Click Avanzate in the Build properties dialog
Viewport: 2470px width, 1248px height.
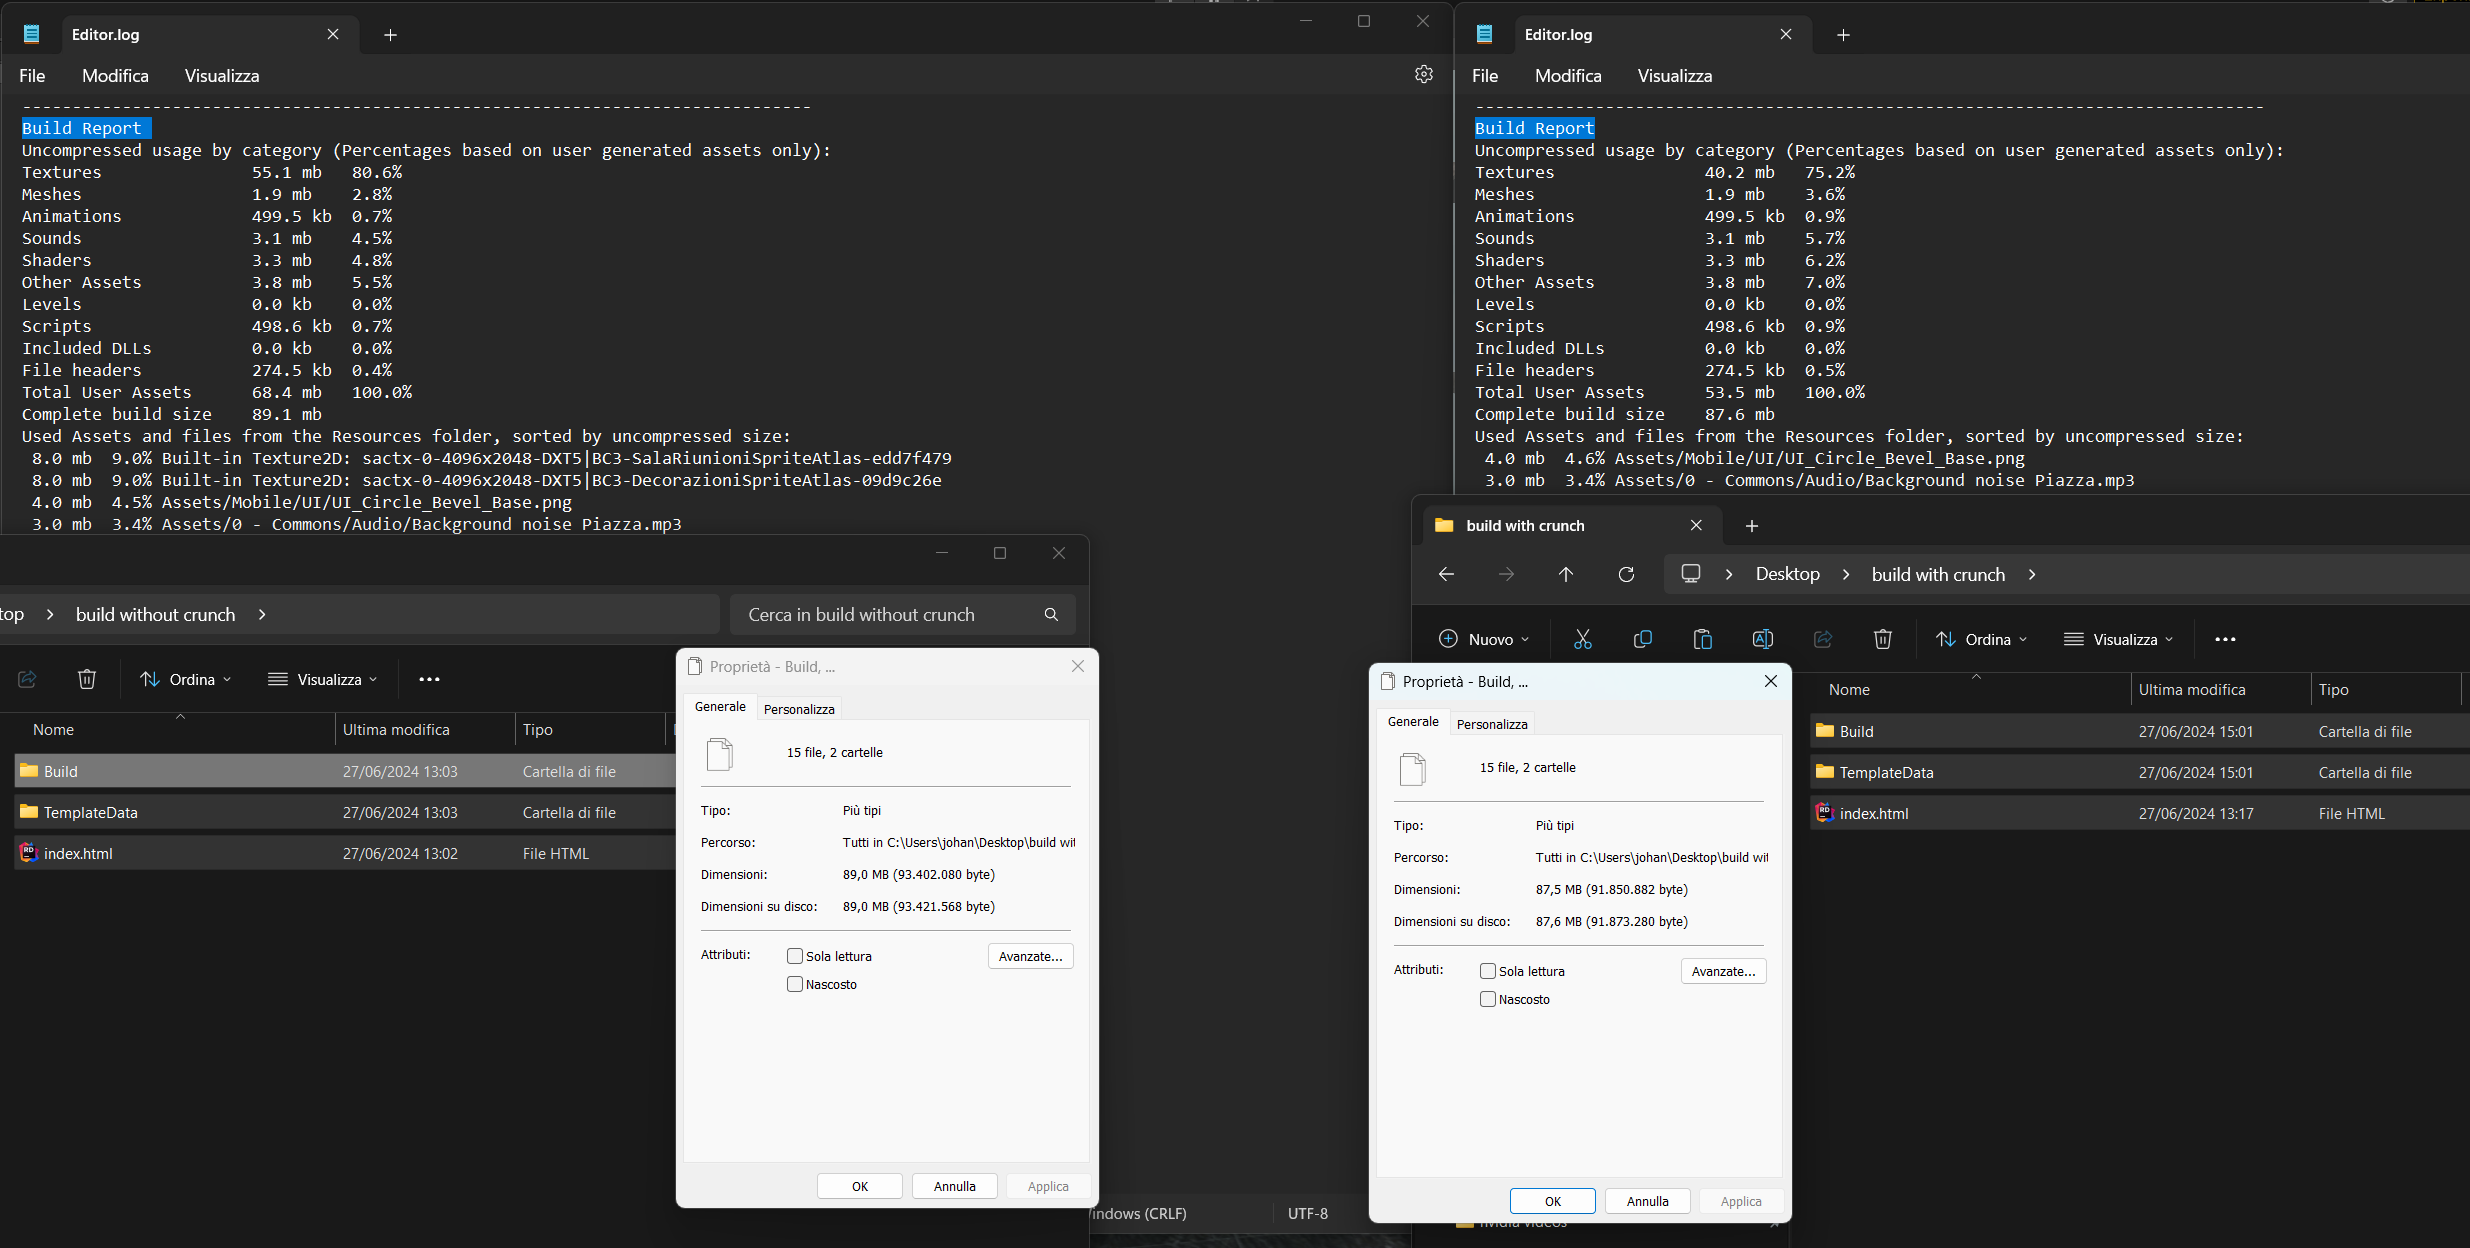pos(1029,956)
